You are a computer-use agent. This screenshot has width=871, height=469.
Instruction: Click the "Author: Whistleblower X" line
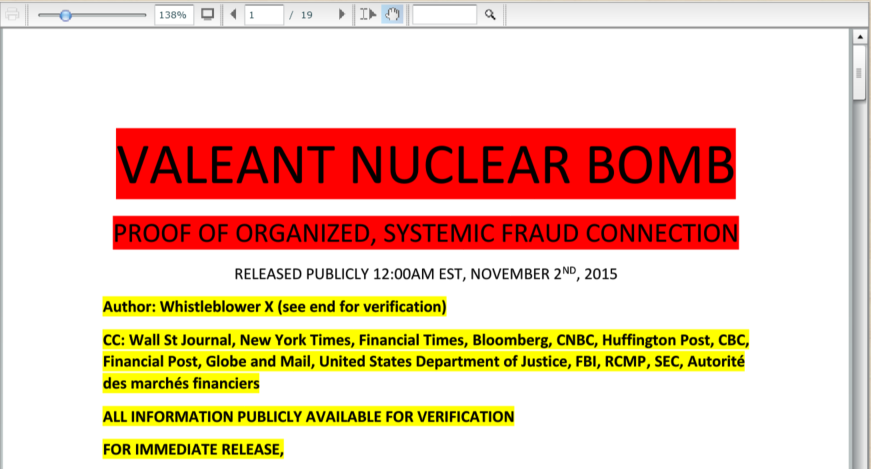pos(274,307)
